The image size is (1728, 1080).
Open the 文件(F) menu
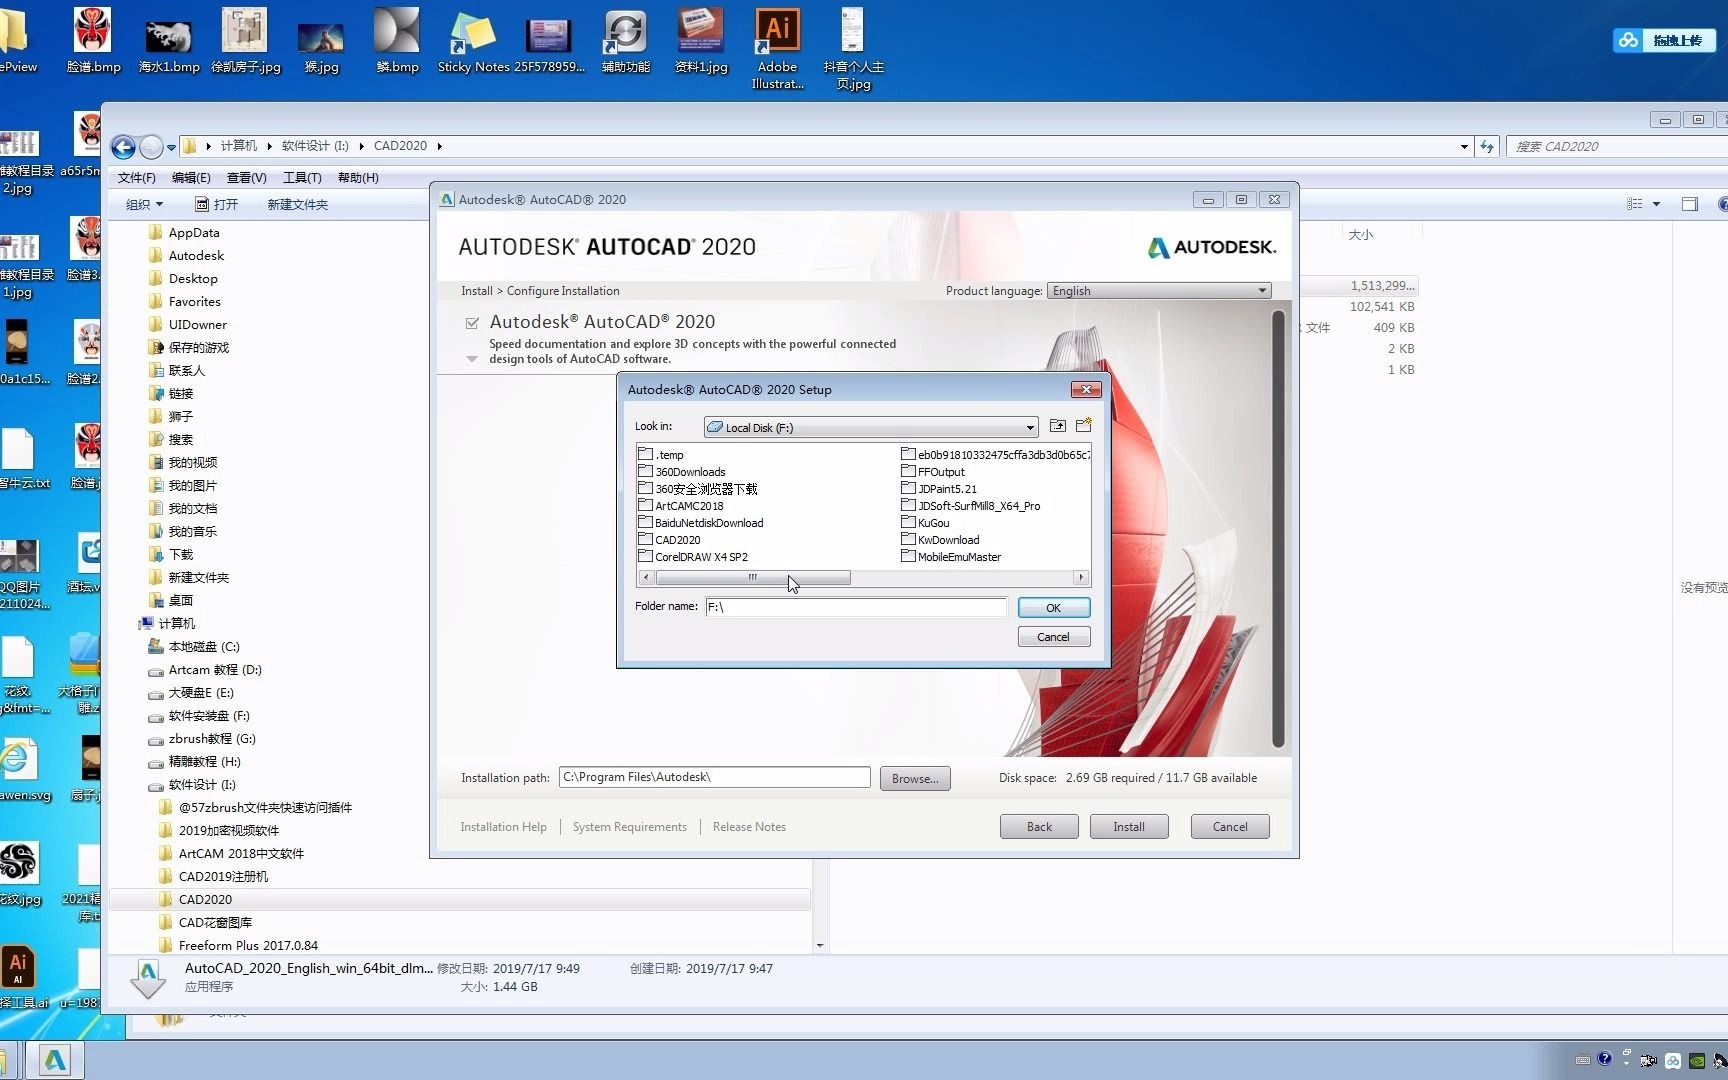point(137,177)
